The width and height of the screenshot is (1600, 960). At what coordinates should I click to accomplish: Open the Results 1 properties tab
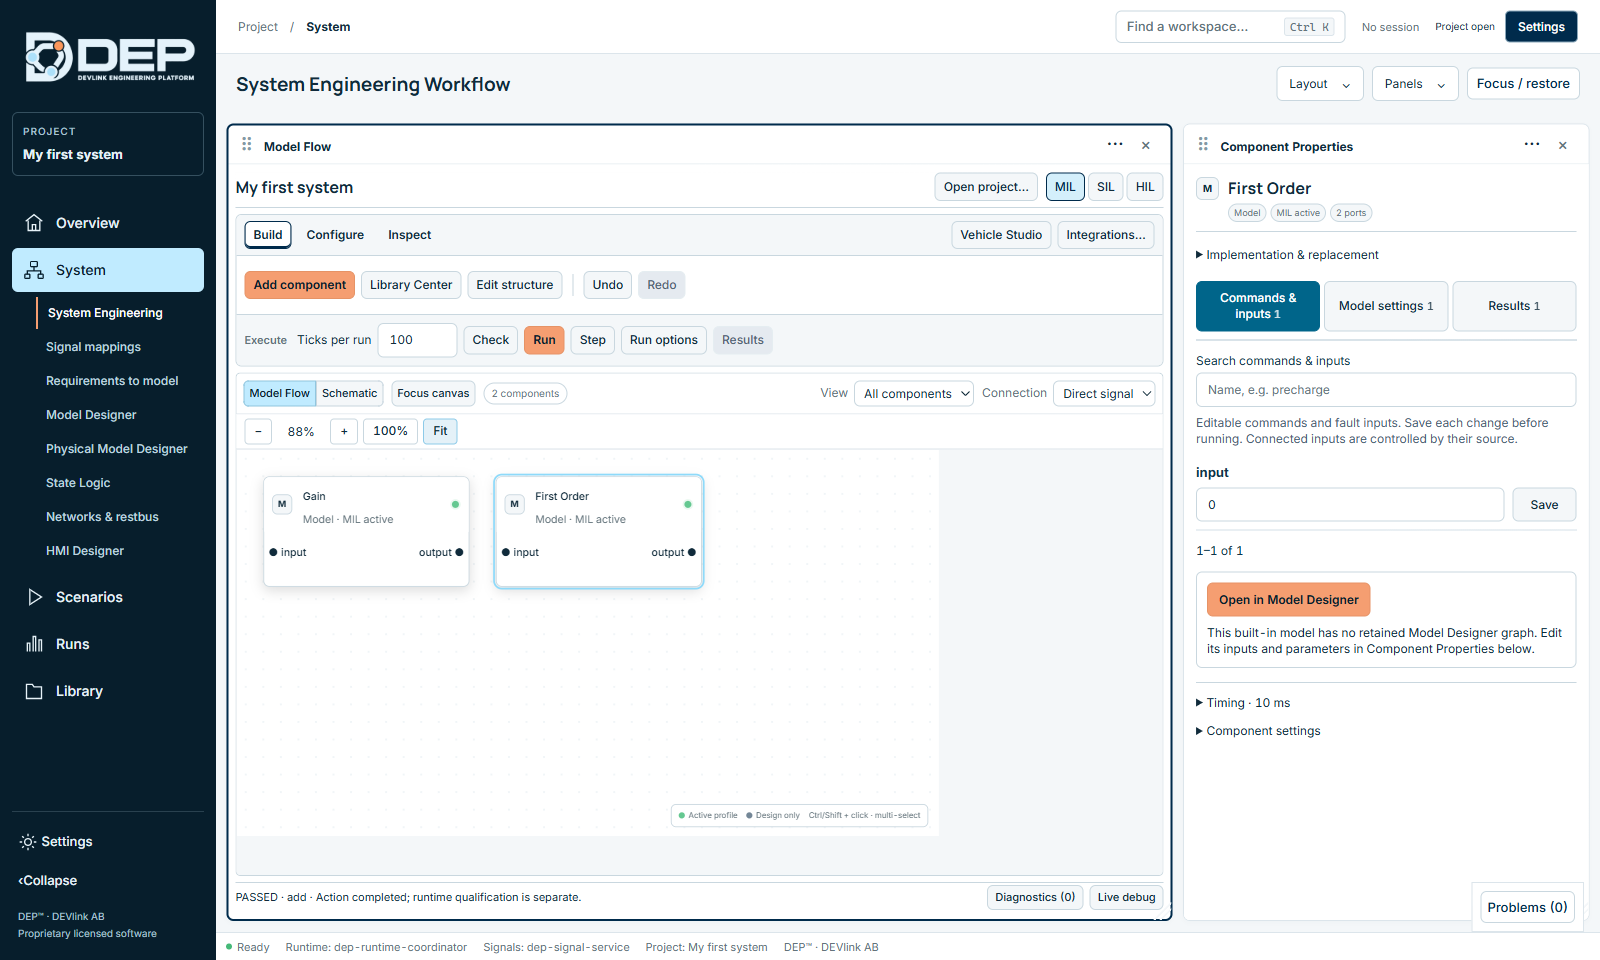pyautogui.click(x=1514, y=306)
